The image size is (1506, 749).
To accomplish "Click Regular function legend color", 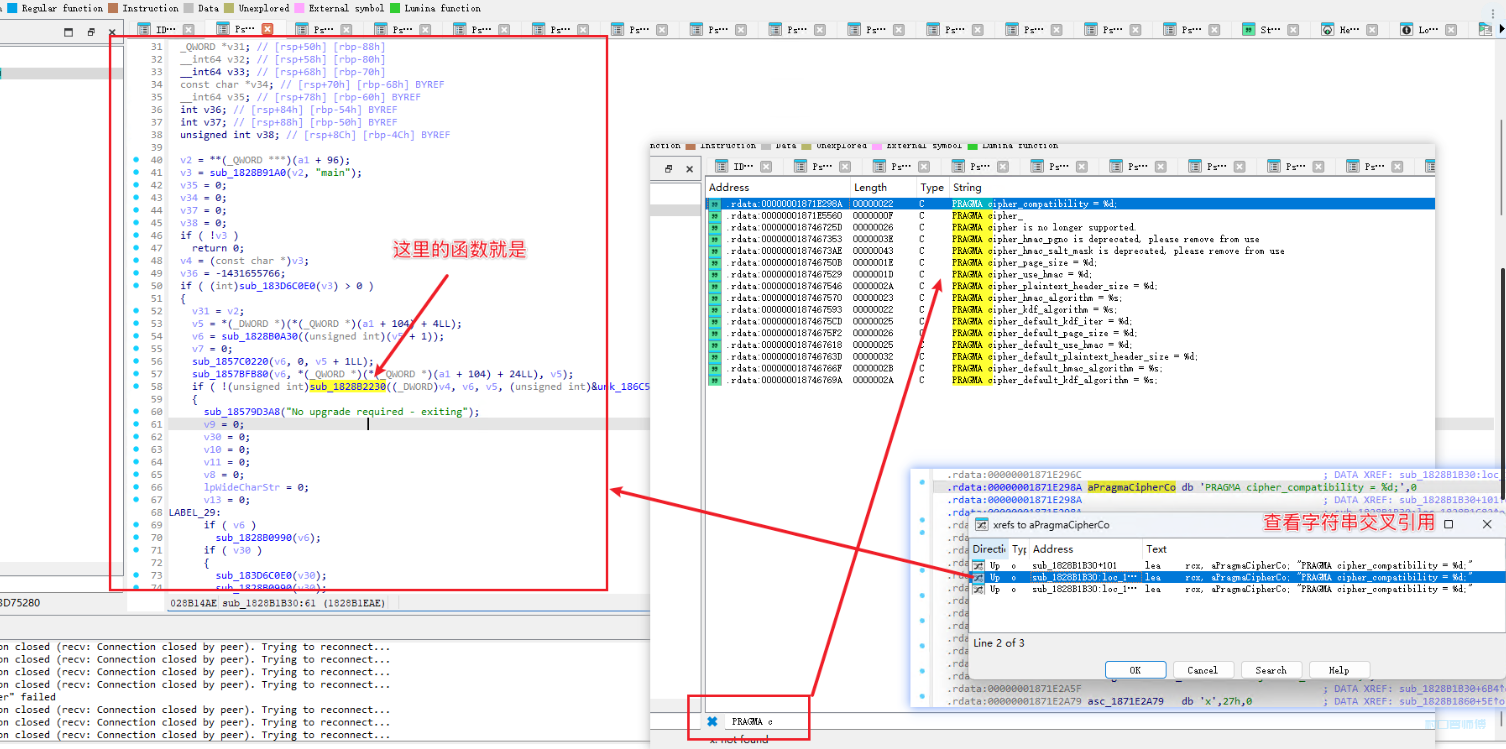I will (13, 8).
